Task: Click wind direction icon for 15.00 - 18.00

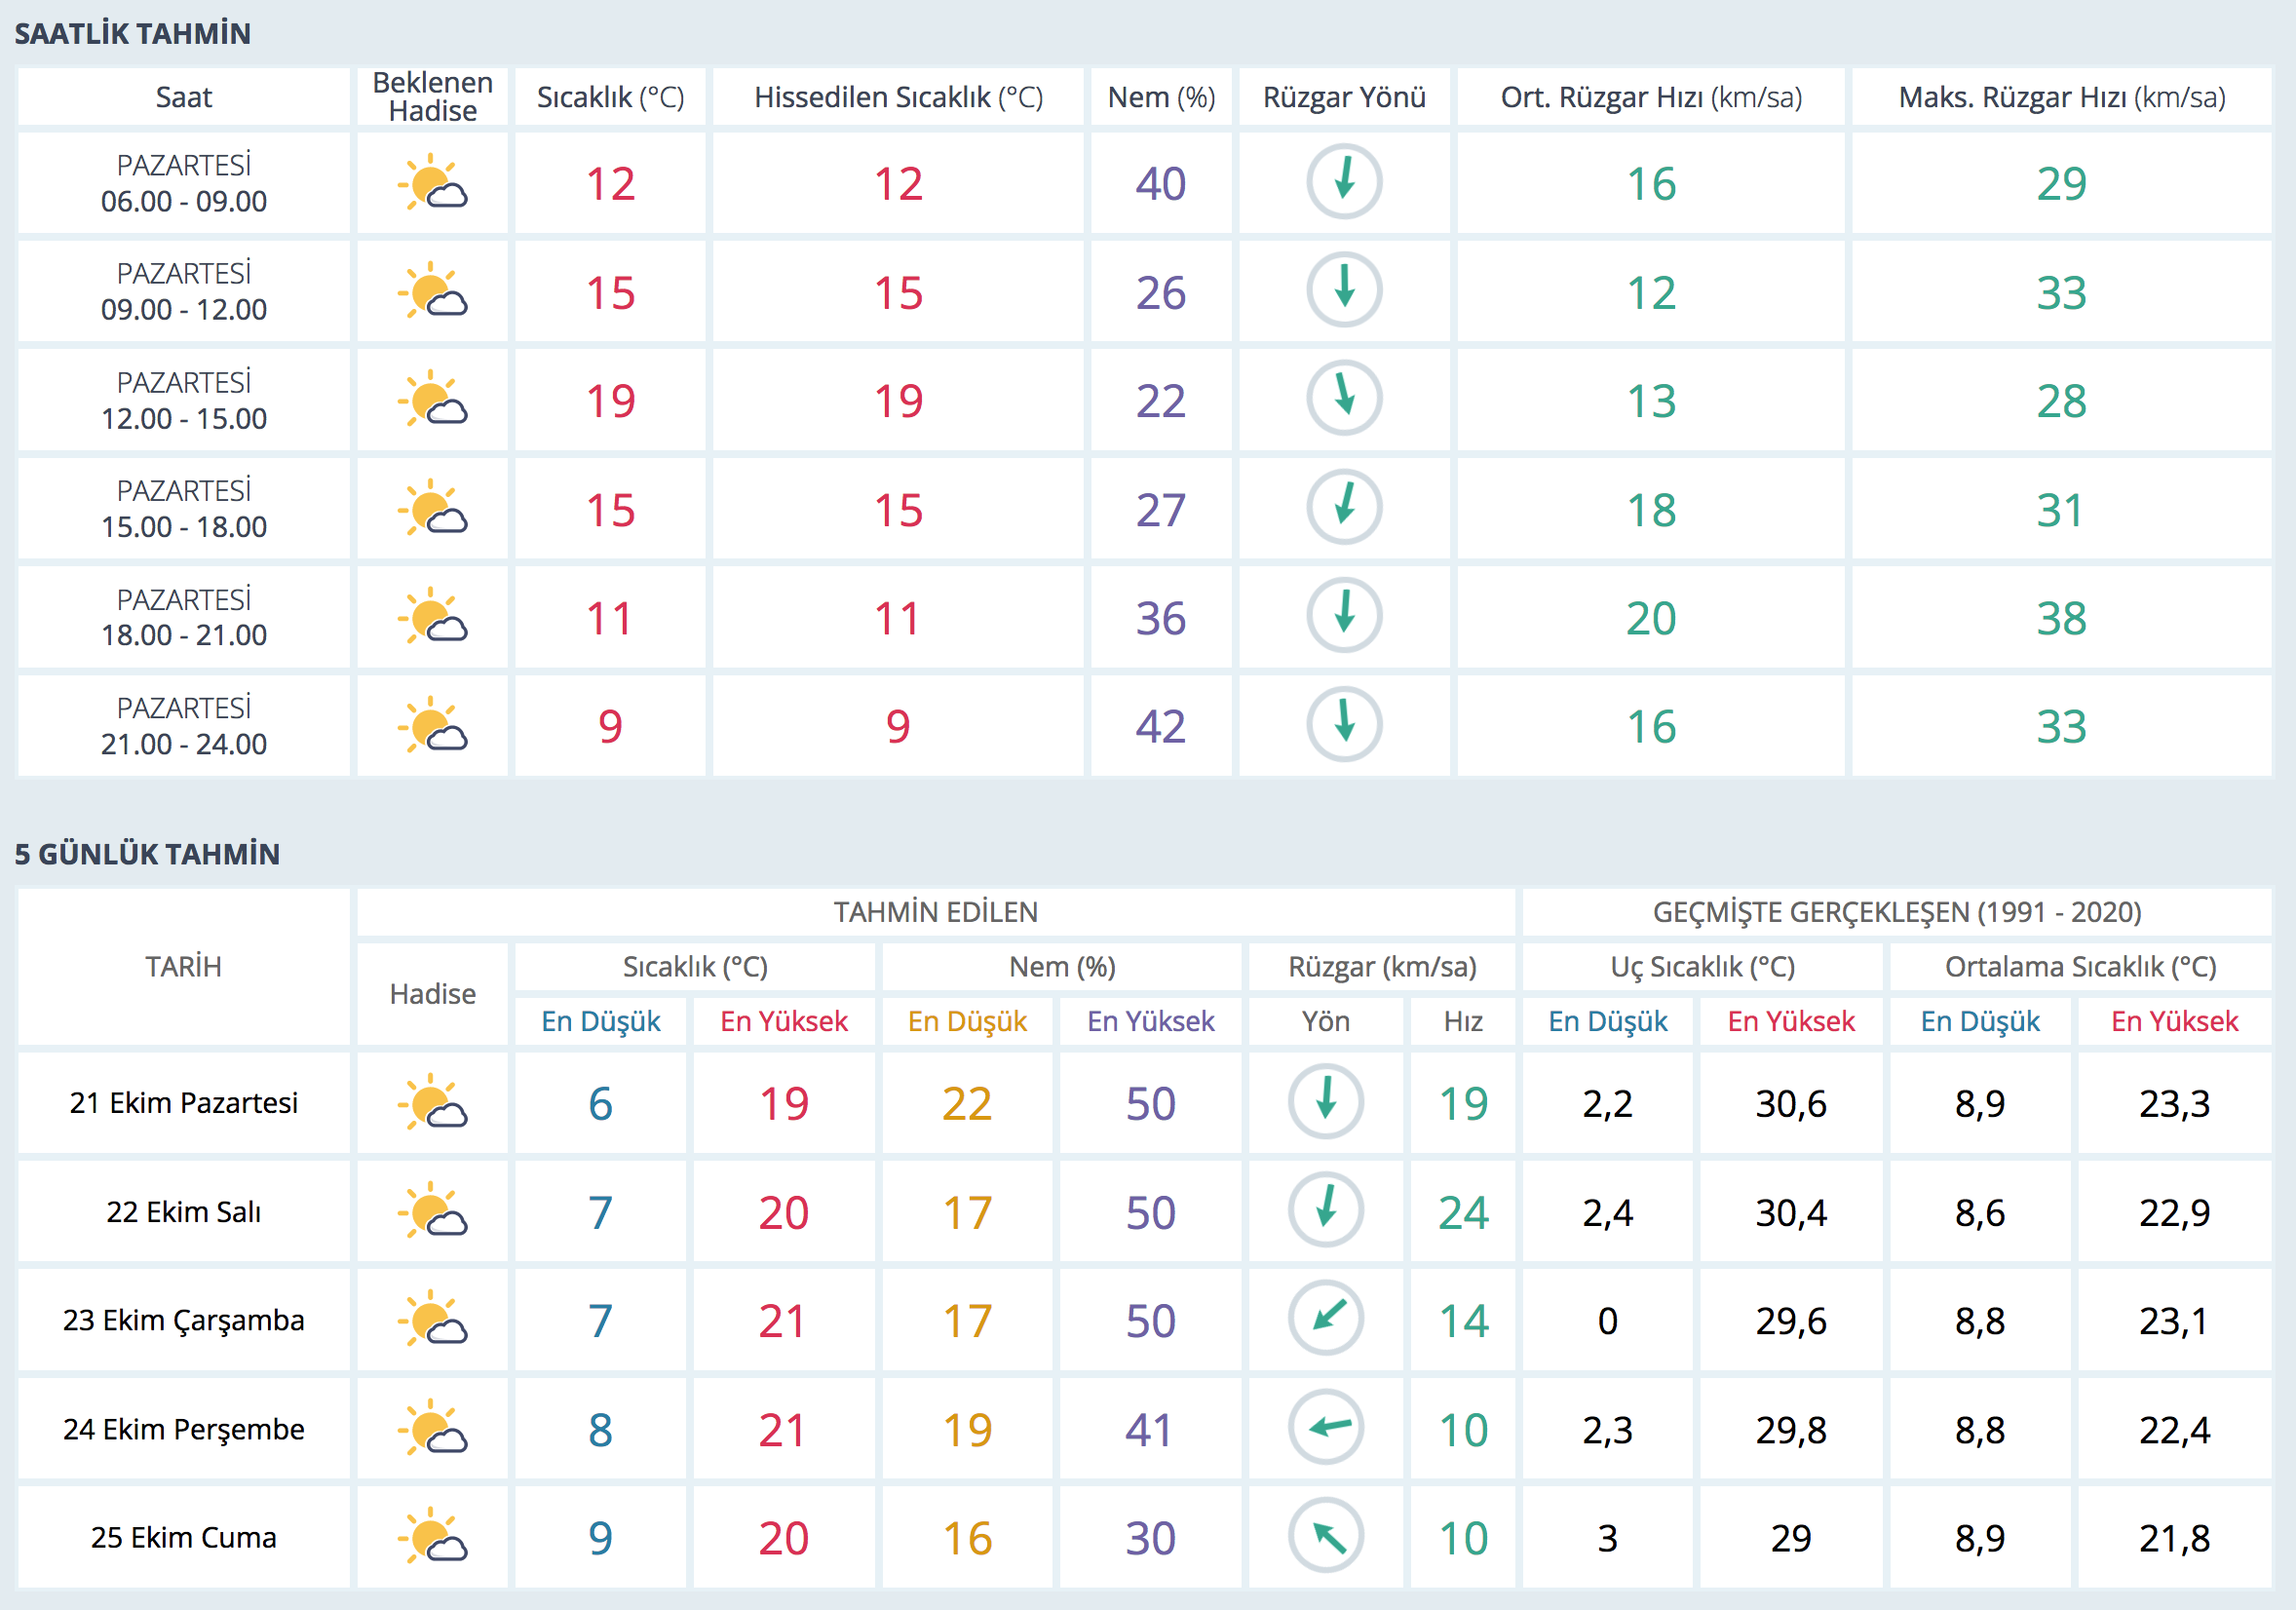Action: click(x=1344, y=508)
